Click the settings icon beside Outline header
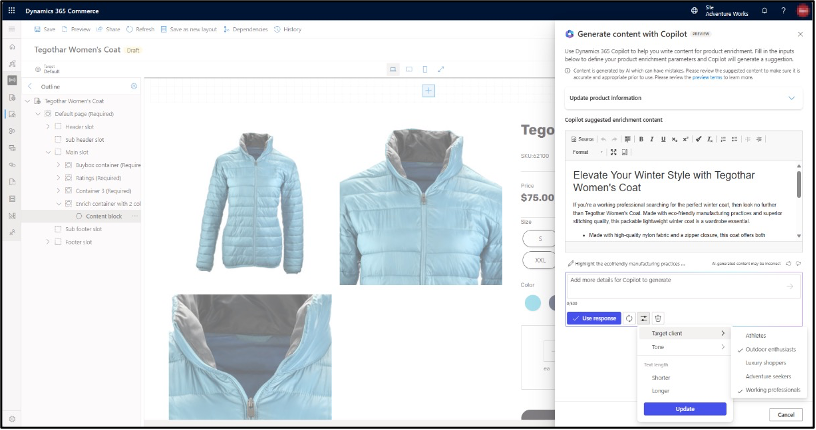 pyautogui.click(x=134, y=86)
